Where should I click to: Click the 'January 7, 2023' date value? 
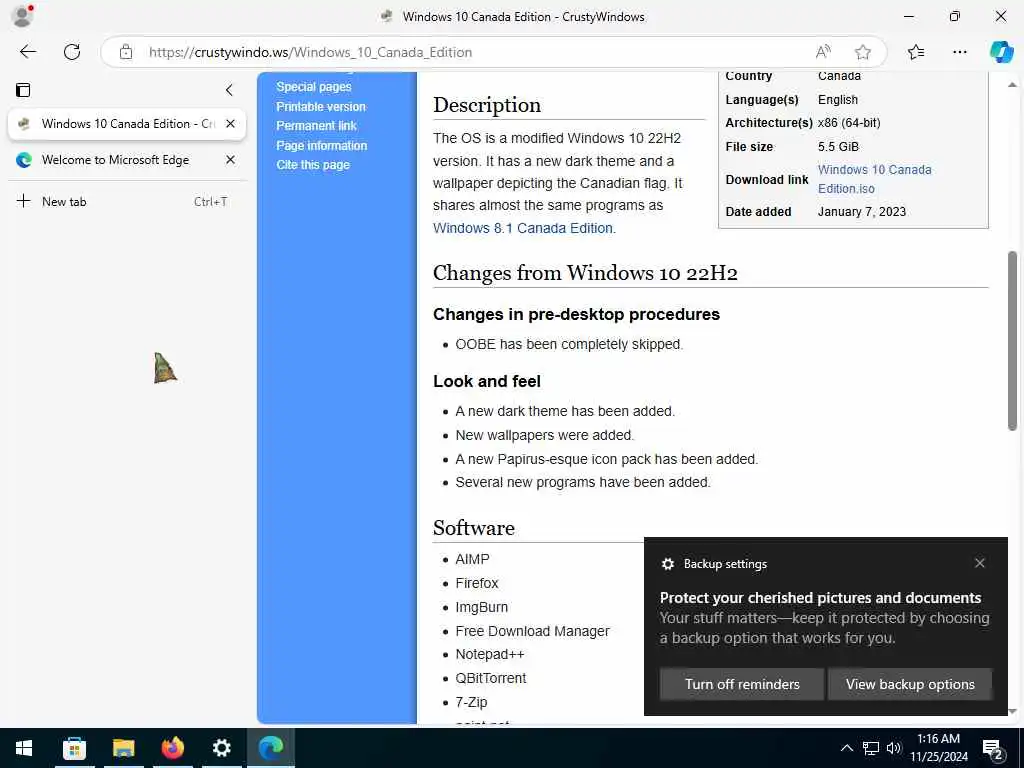click(861, 212)
